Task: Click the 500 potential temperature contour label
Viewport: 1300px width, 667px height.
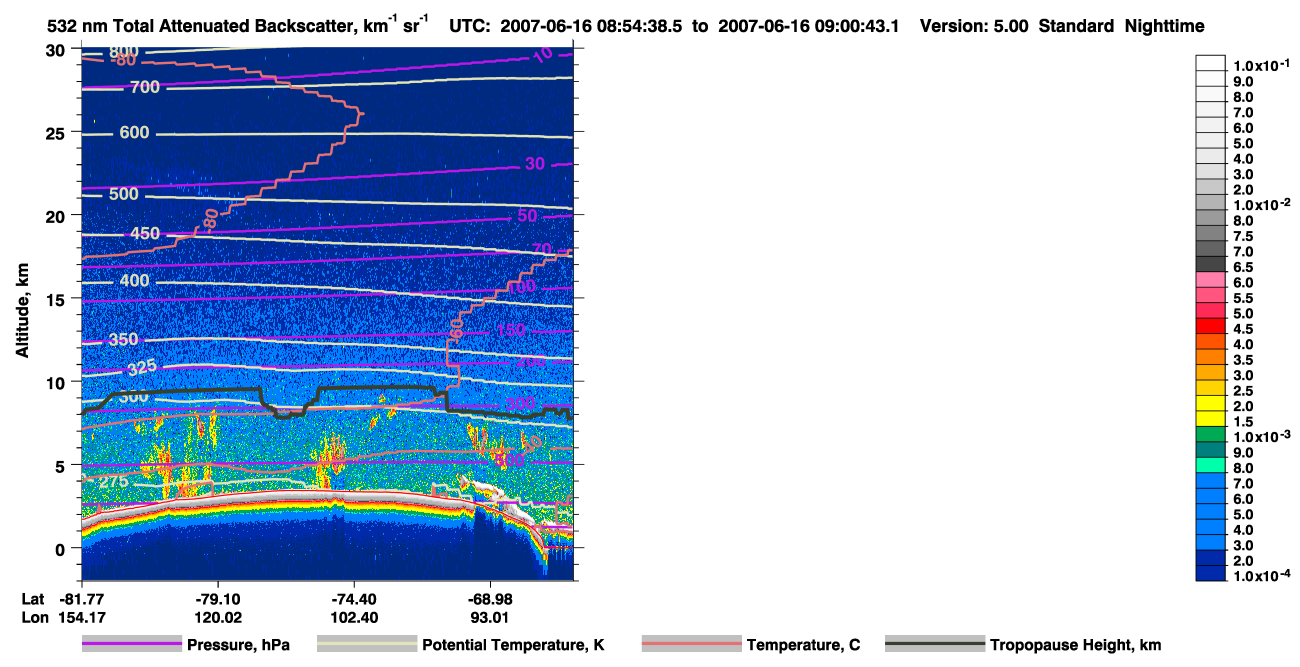Action: click(x=124, y=194)
